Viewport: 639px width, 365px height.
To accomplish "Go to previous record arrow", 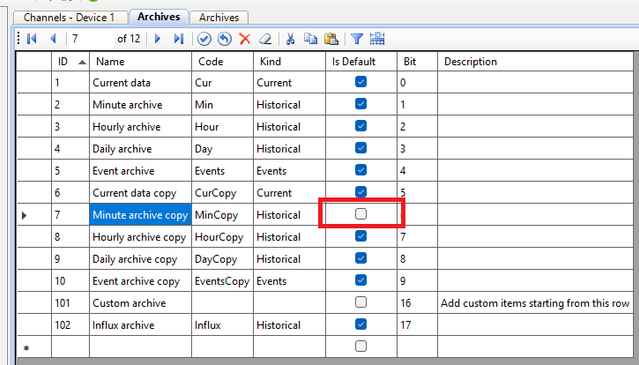I will (x=53, y=39).
